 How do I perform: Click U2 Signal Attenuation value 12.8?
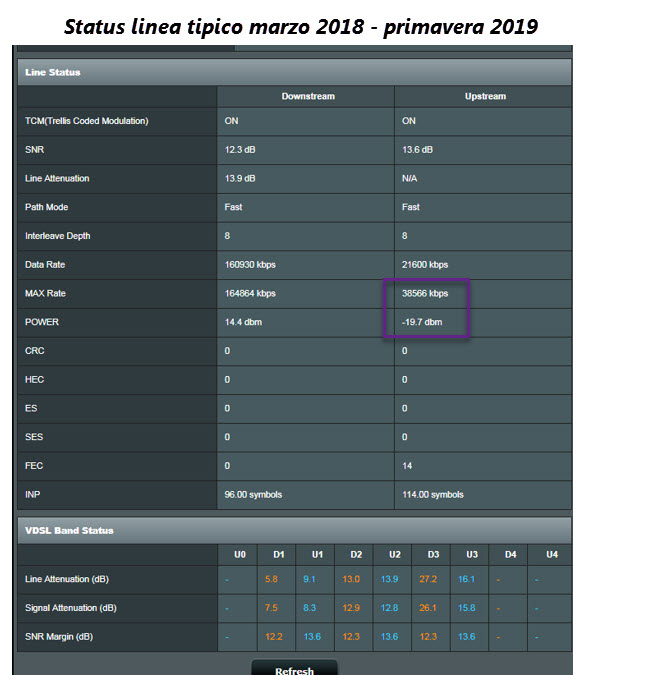click(x=389, y=608)
